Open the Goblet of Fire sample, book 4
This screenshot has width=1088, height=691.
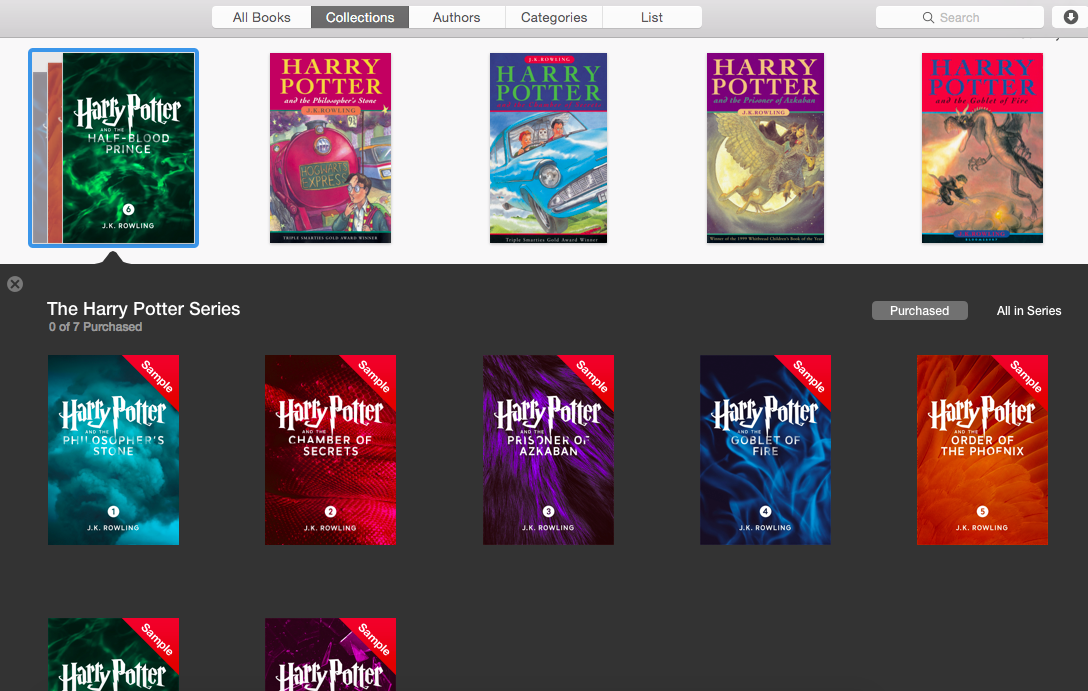pyautogui.click(x=765, y=450)
